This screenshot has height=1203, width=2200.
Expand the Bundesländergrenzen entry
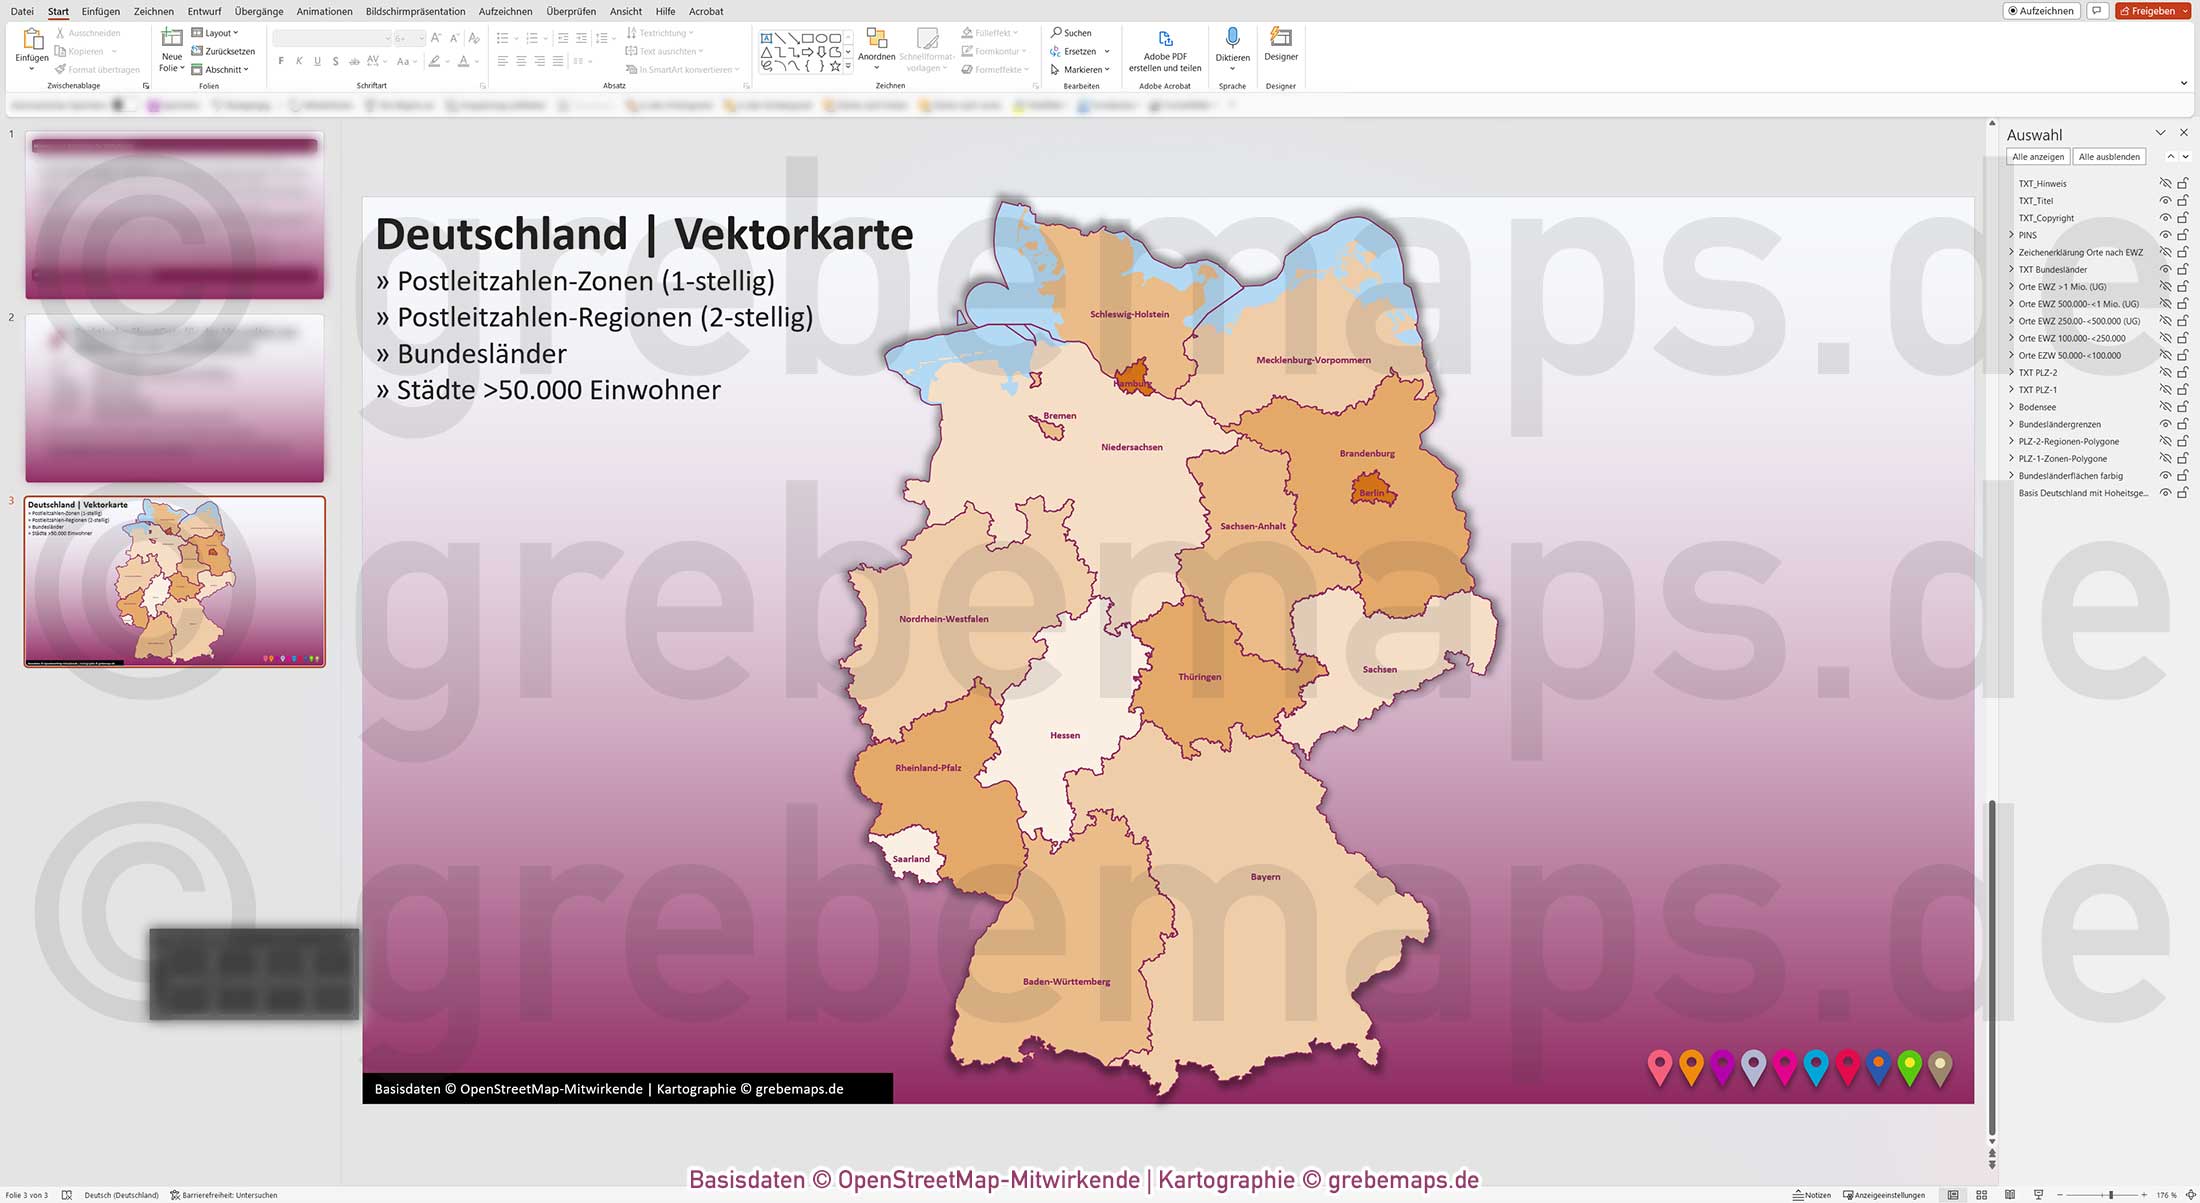(2011, 424)
